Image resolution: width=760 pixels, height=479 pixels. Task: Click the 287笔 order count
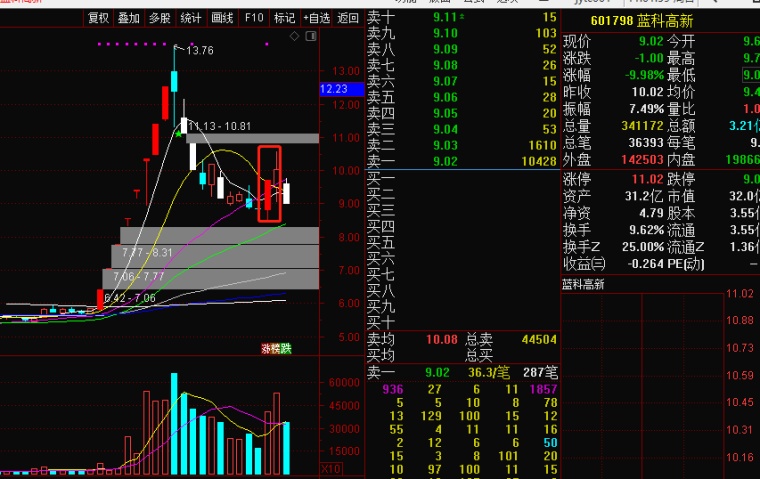[x=540, y=372]
